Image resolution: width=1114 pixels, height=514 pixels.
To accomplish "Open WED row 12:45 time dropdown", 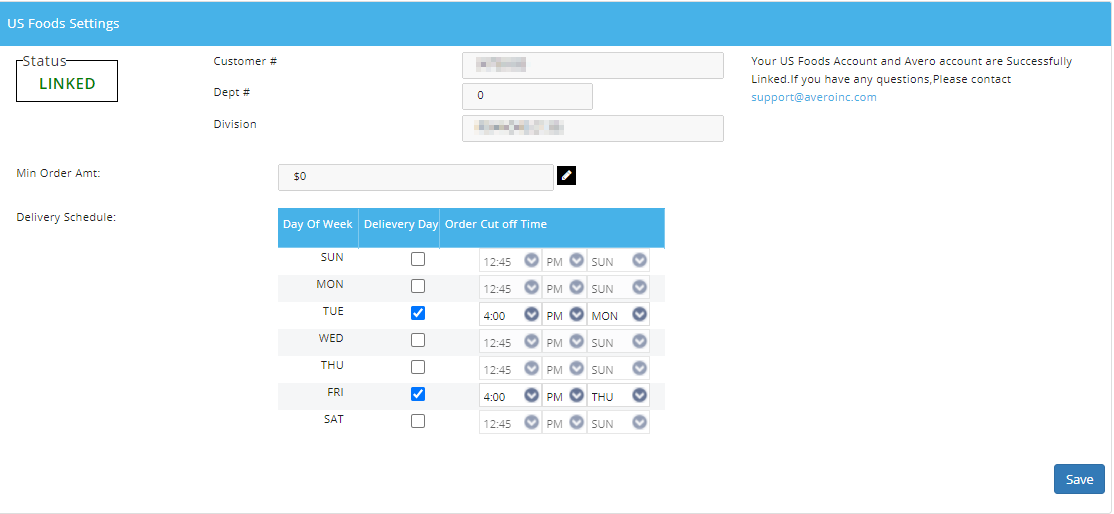I will [x=510, y=342].
